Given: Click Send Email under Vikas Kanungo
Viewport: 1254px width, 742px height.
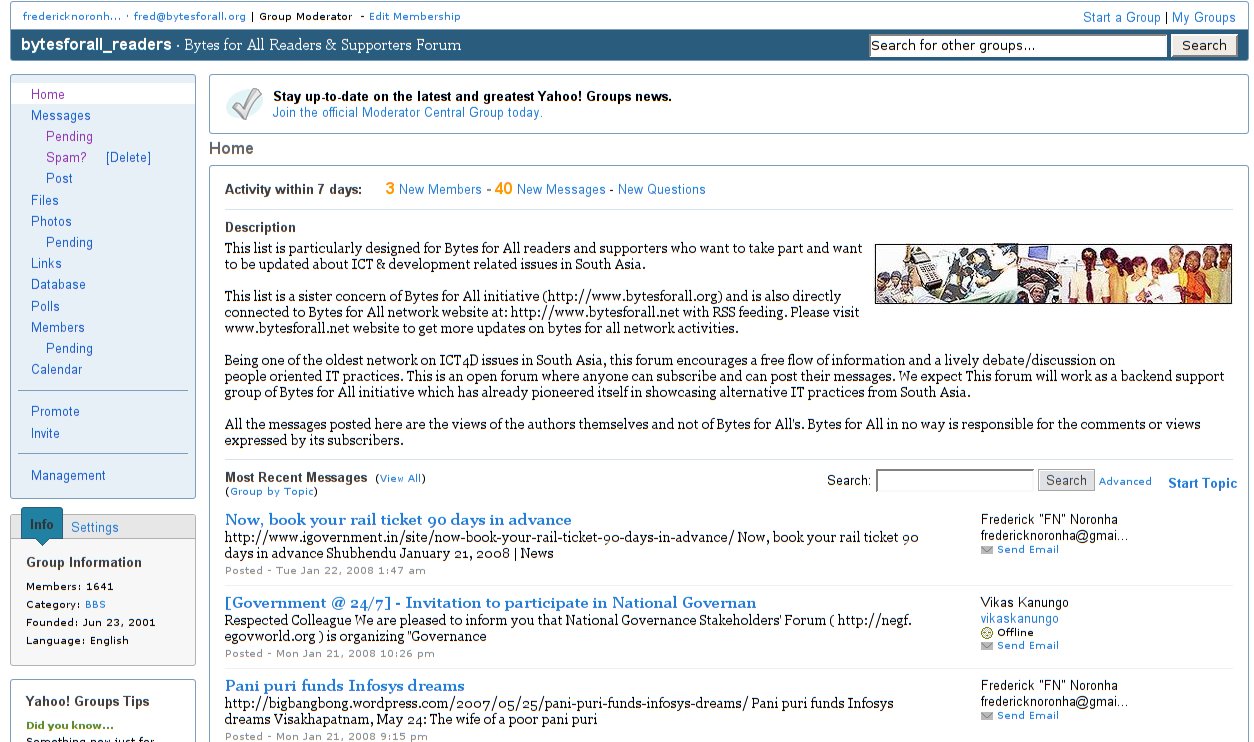Looking at the screenshot, I should point(1027,646).
